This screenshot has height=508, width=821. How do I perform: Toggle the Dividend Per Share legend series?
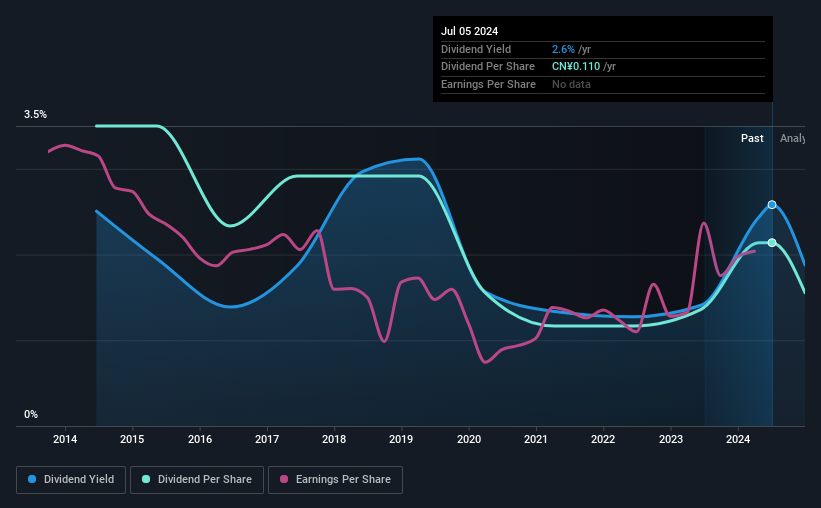(197, 480)
